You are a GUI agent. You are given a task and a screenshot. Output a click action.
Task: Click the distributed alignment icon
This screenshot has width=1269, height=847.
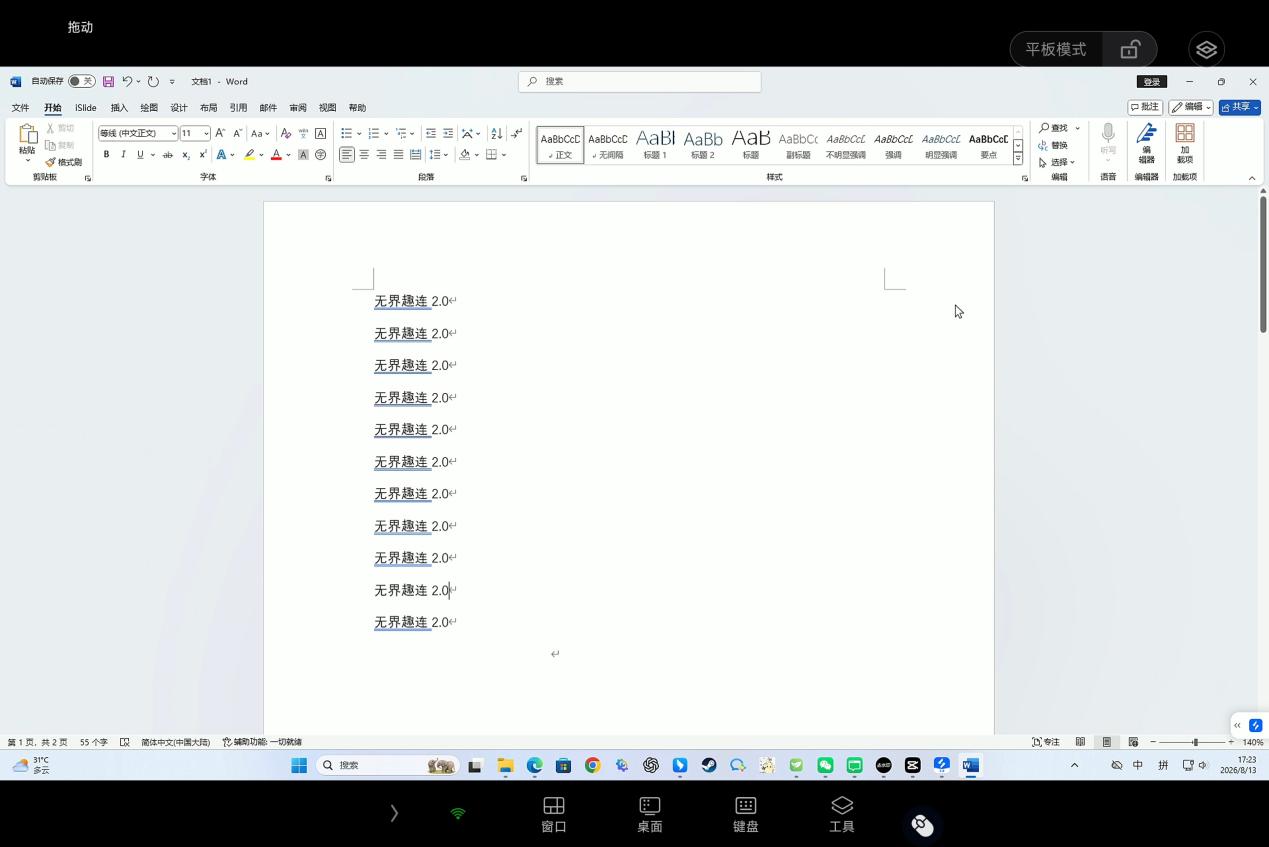[415, 155]
